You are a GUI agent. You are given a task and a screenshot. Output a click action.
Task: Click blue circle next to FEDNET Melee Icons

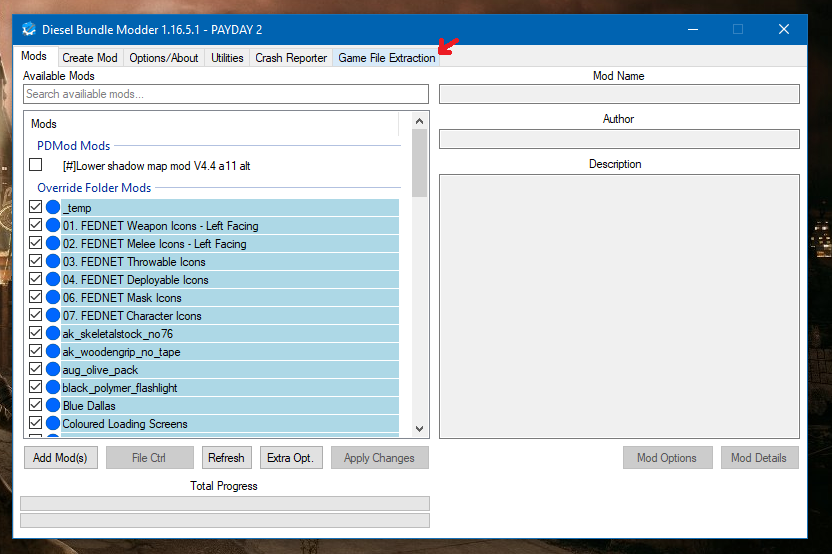(53, 243)
